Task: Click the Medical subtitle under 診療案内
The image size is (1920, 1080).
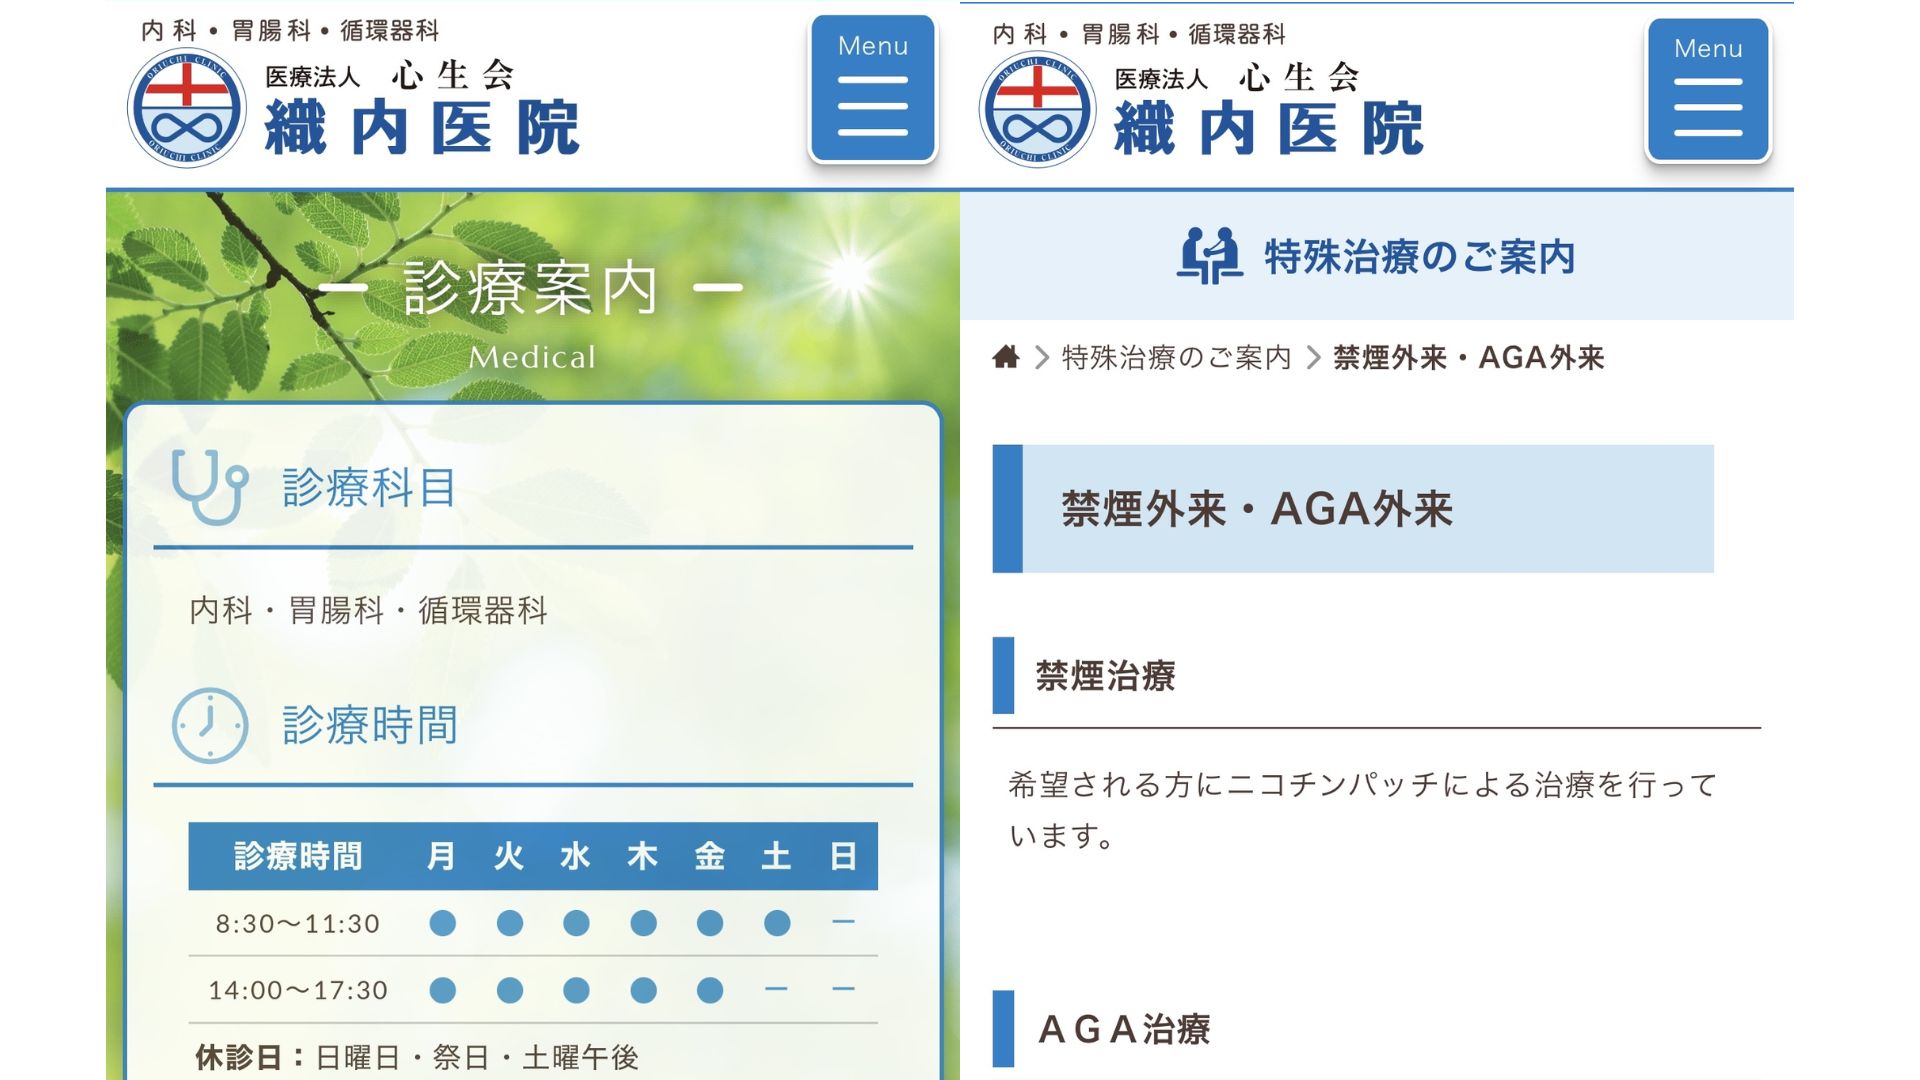Action: click(x=535, y=357)
